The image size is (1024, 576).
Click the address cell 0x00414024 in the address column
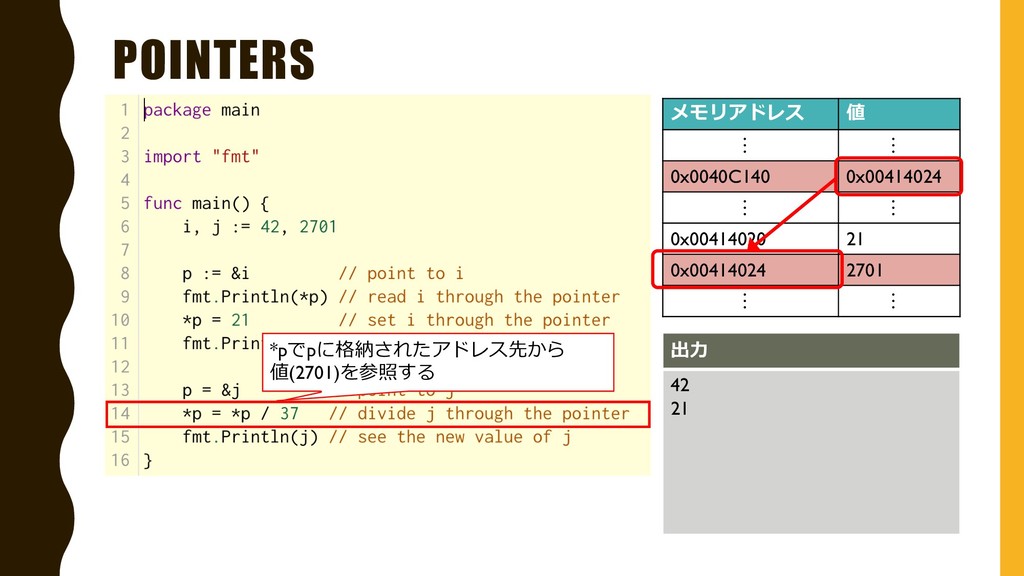(750, 270)
